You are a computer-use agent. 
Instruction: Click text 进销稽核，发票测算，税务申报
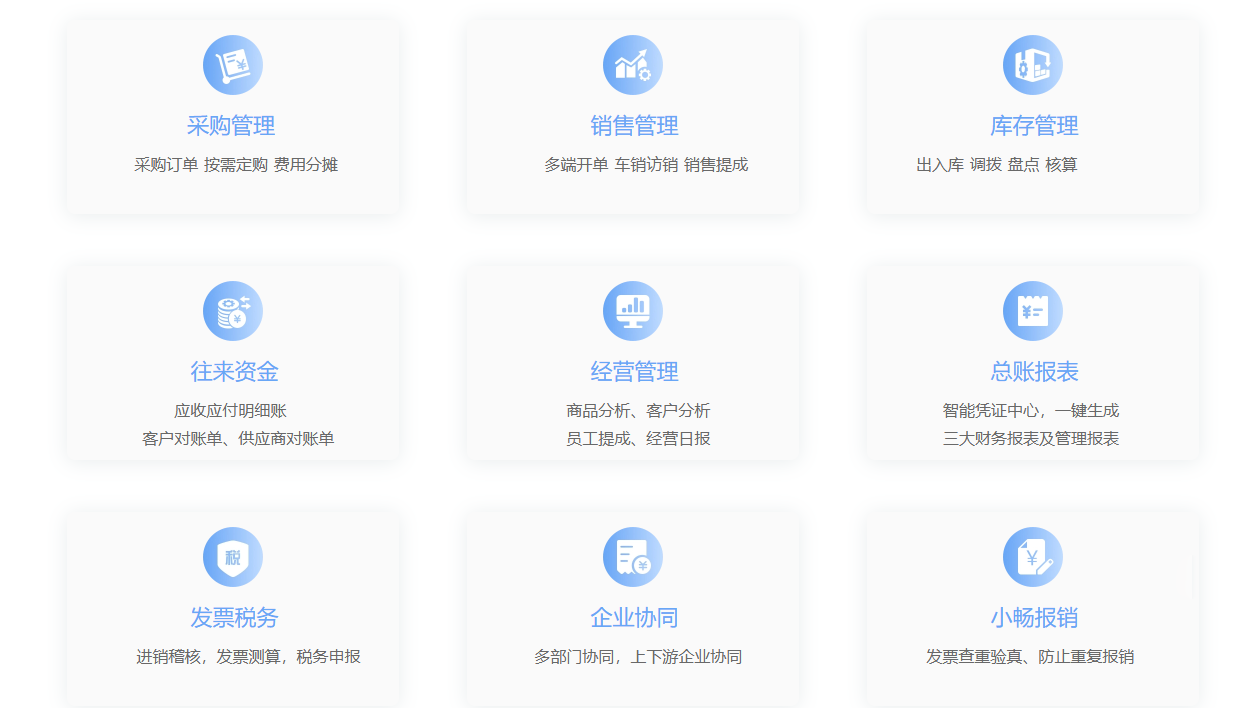point(248,657)
